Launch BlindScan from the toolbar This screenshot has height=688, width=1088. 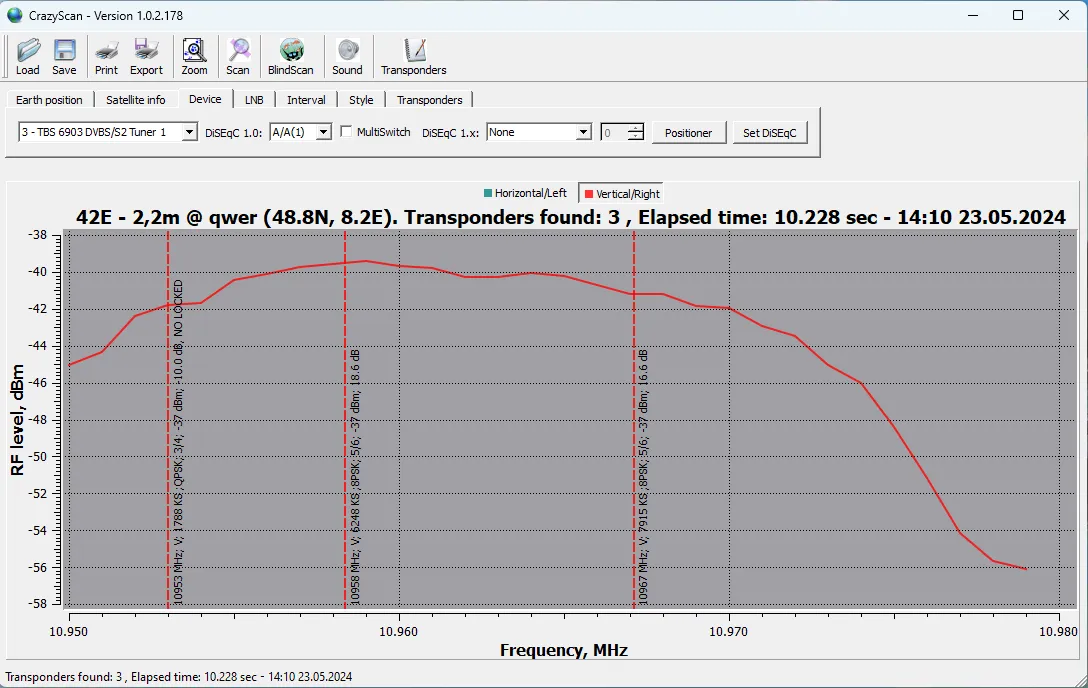click(x=291, y=56)
